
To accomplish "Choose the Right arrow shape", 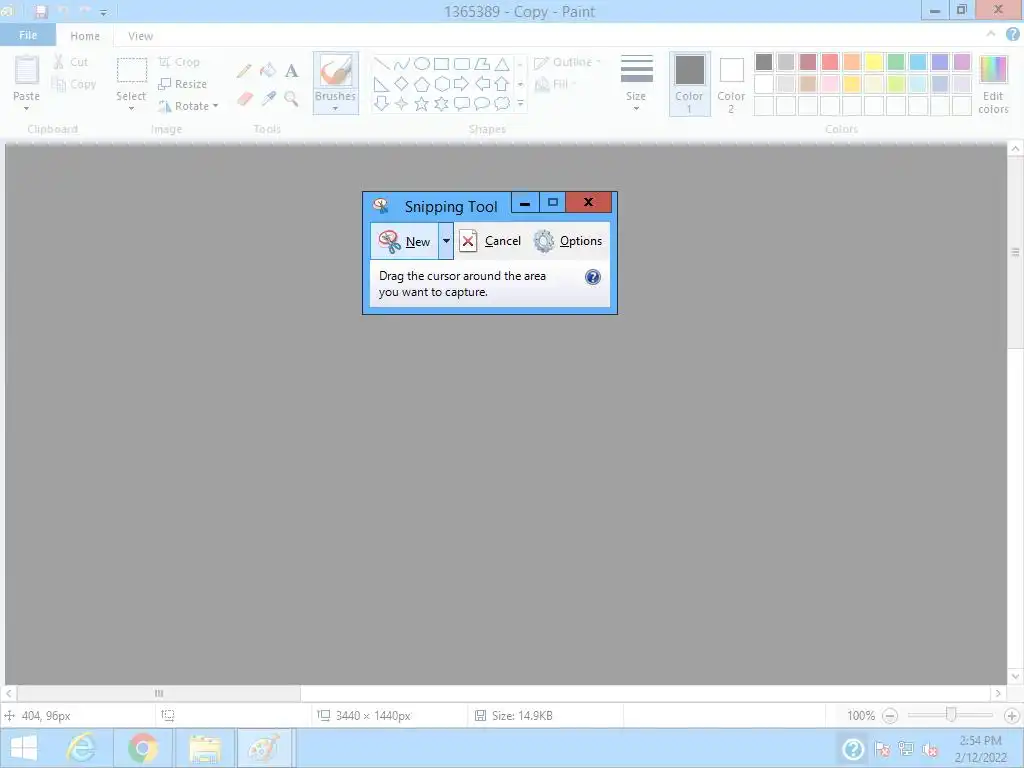I will [x=462, y=84].
